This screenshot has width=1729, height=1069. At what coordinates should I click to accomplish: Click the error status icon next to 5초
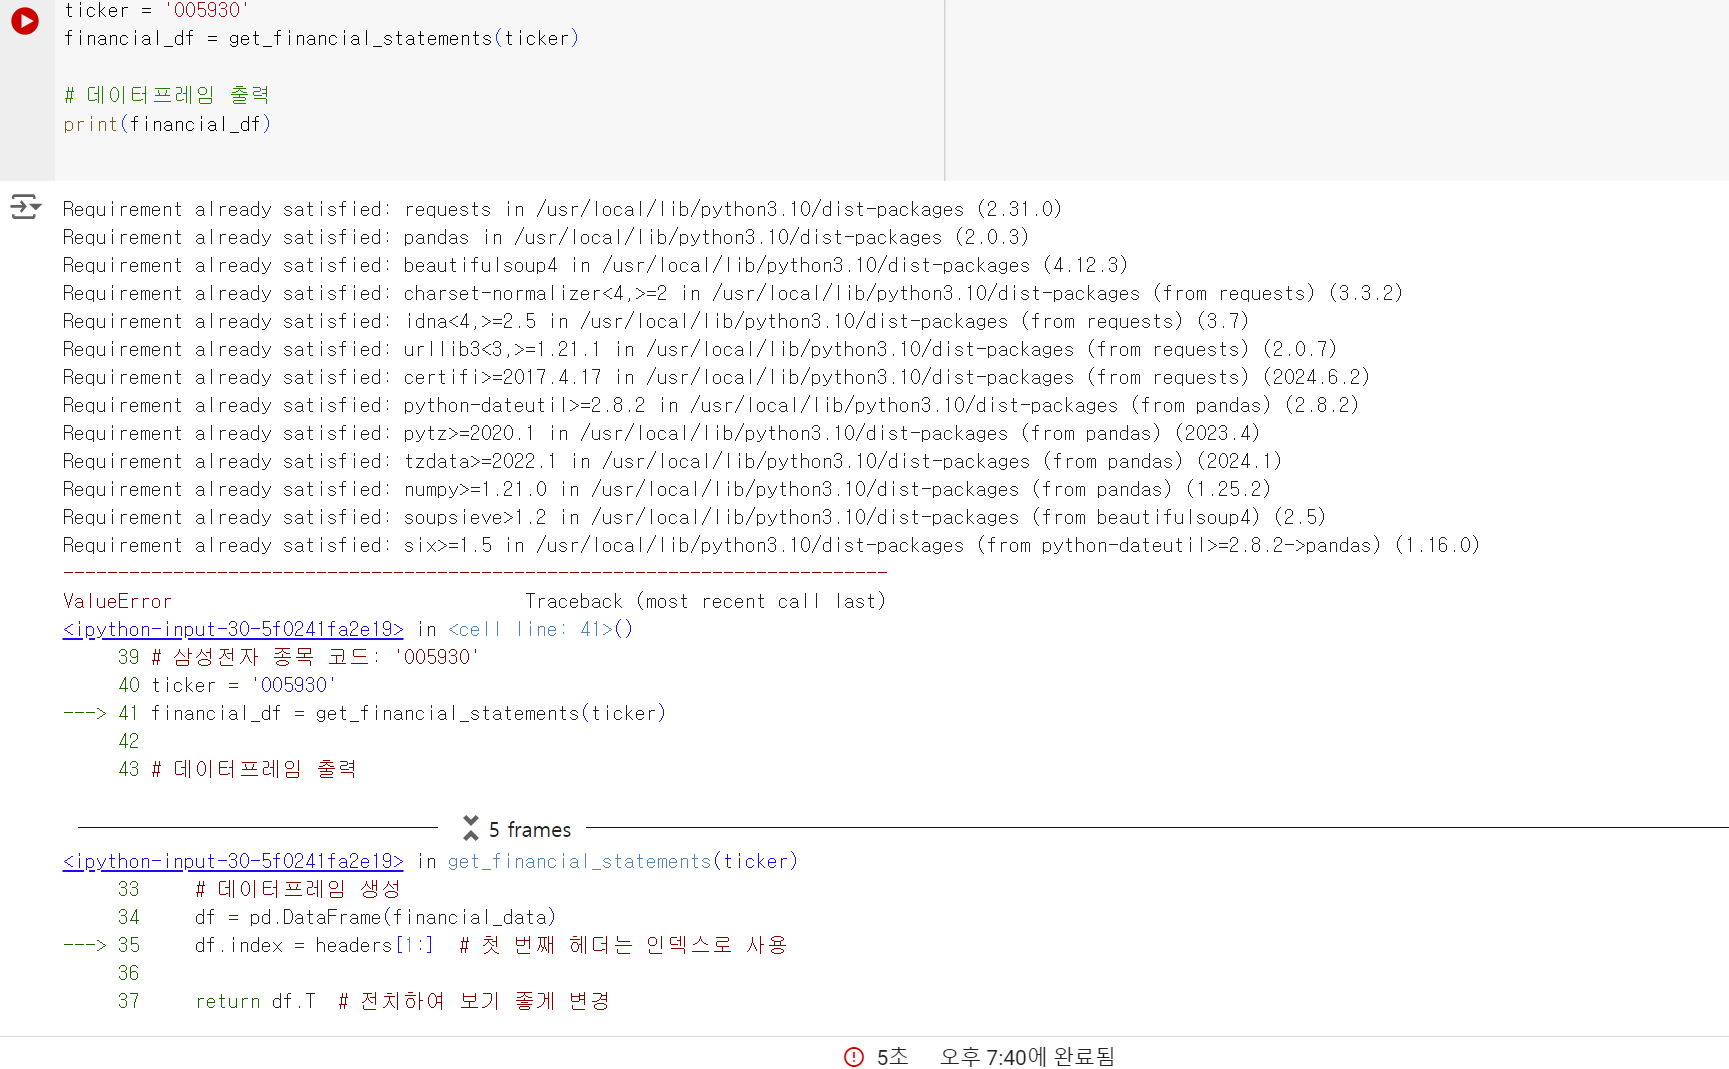[854, 1057]
